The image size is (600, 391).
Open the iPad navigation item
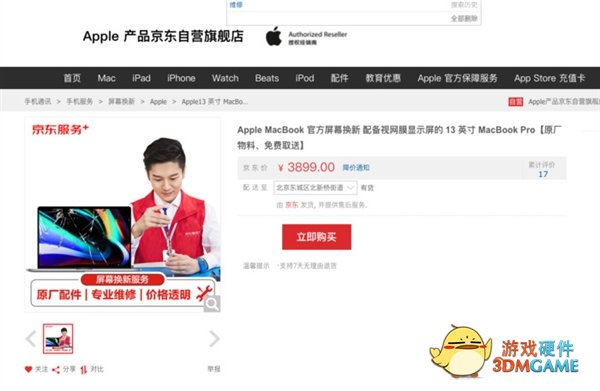coord(141,78)
